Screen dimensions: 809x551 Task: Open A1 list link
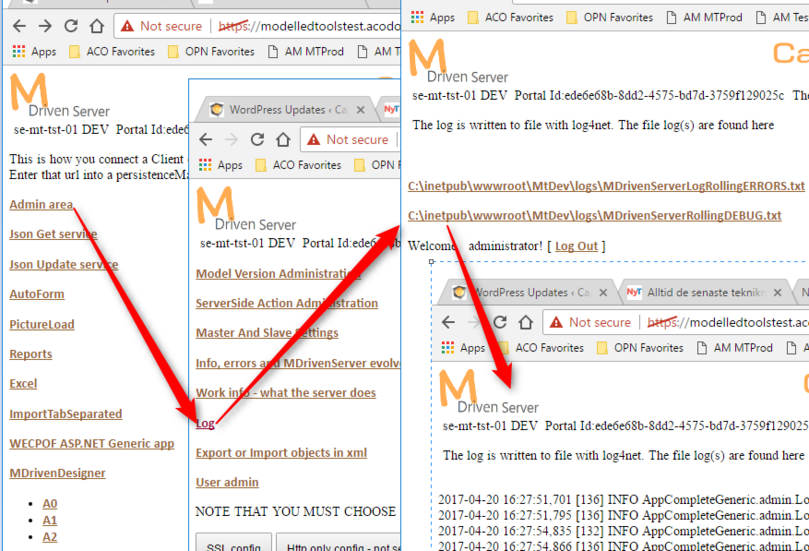pos(50,520)
